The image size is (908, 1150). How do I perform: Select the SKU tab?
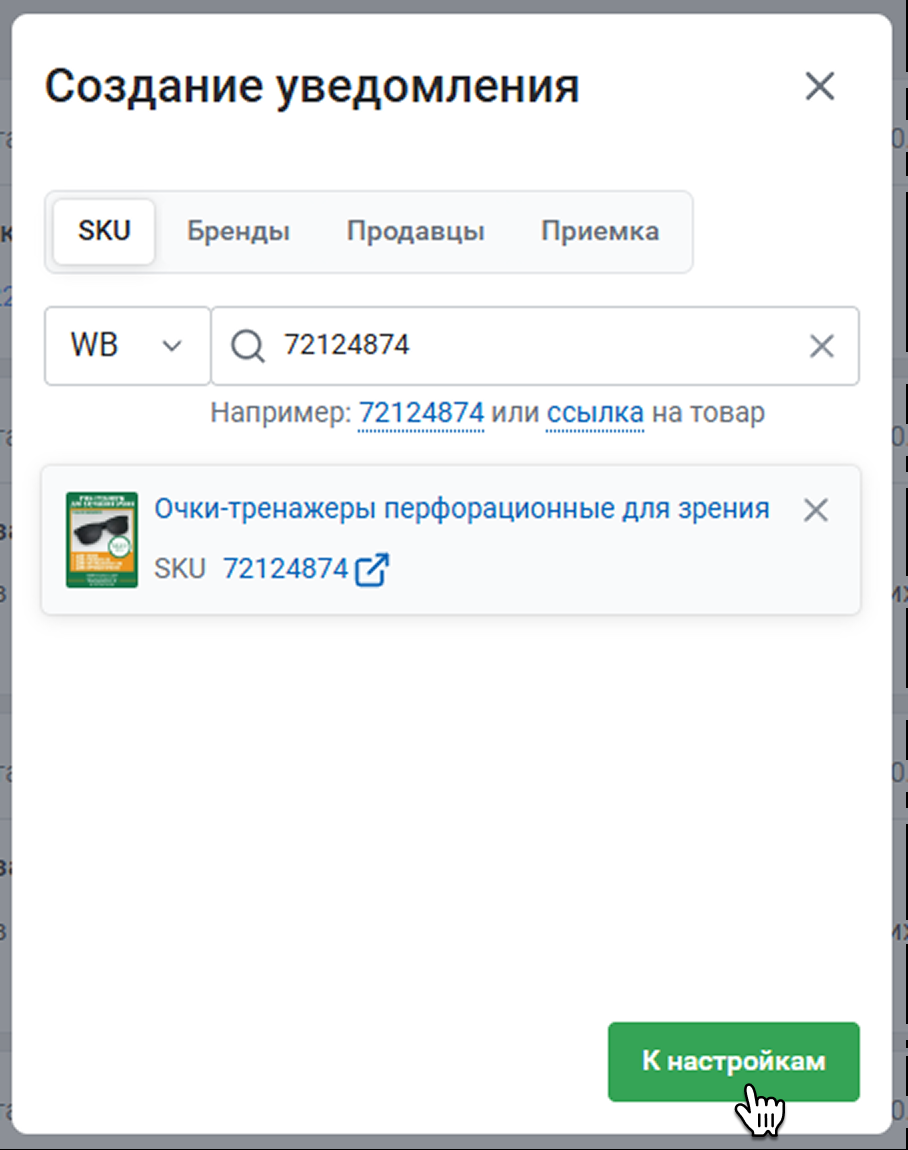click(x=104, y=232)
